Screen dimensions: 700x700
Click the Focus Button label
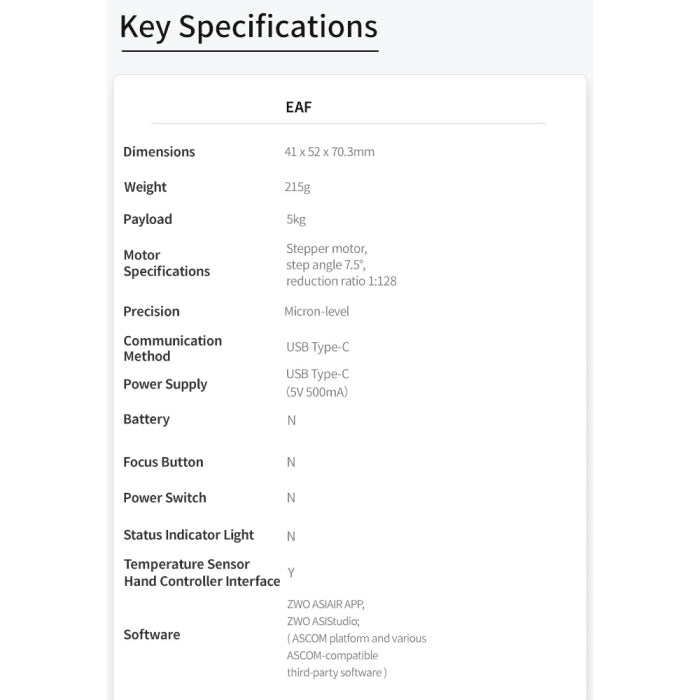[x=163, y=462]
